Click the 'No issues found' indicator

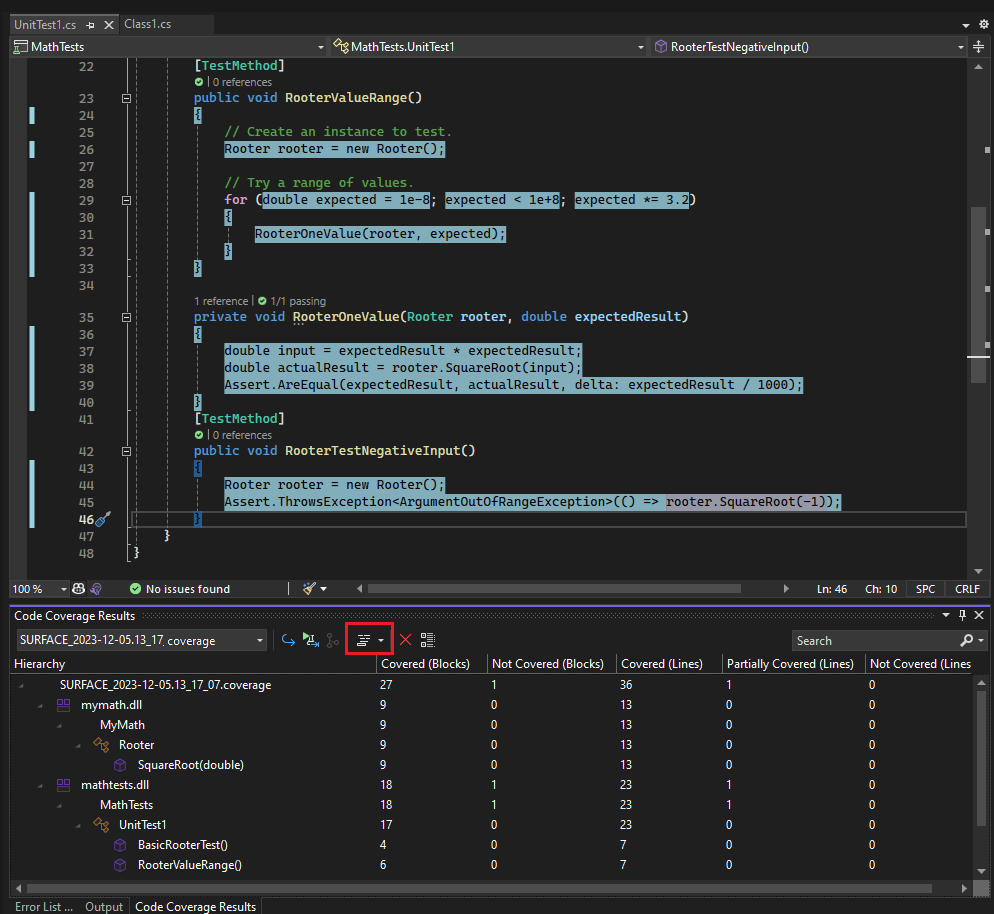click(180, 589)
